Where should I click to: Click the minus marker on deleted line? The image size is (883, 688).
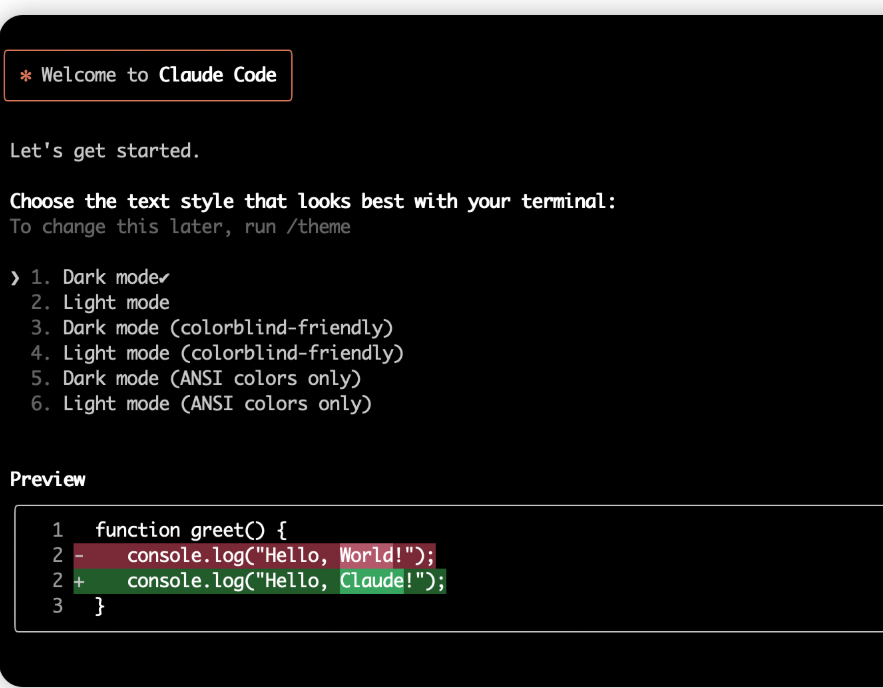tap(77, 555)
